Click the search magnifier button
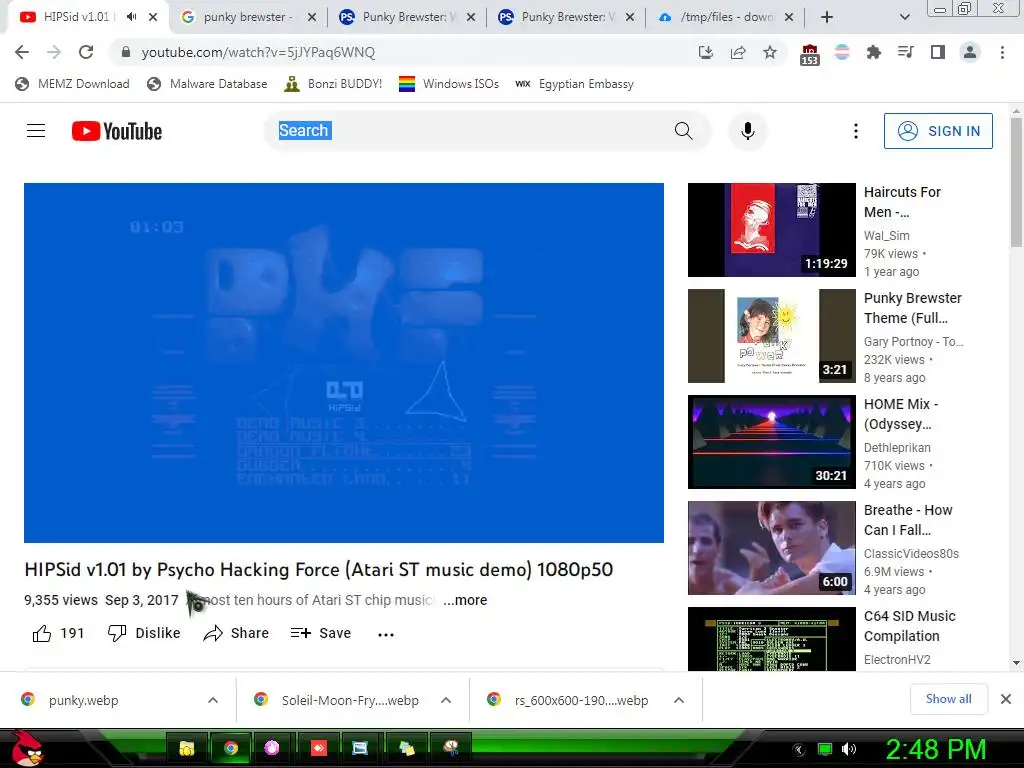The image size is (1024, 768). tap(684, 131)
